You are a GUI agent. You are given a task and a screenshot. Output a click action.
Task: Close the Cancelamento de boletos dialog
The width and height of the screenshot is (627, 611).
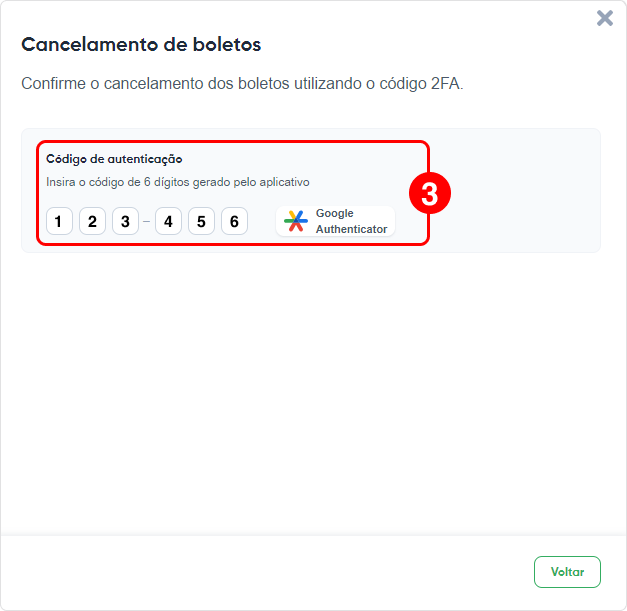point(605,18)
